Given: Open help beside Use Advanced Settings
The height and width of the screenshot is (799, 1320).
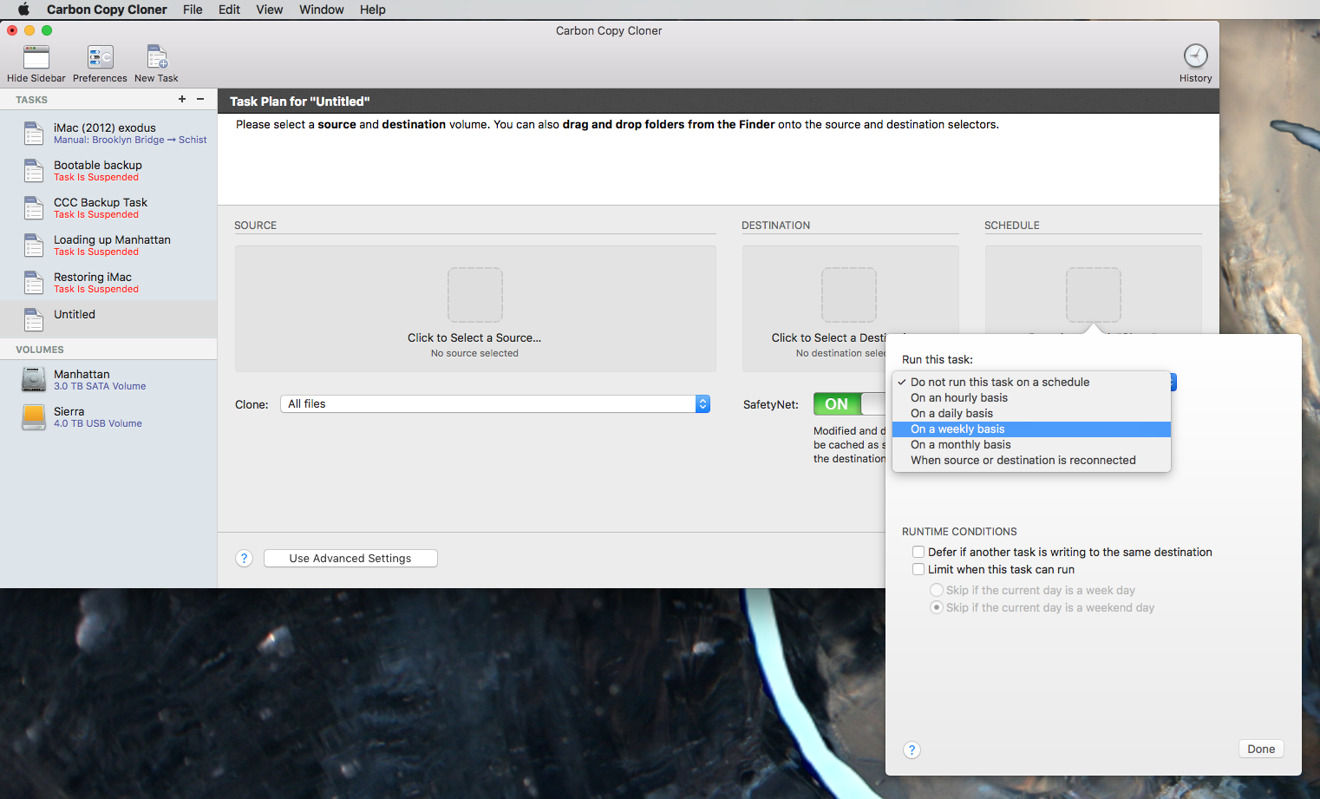Looking at the screenshot, I should pyautogui.click(x=244, y=558).
